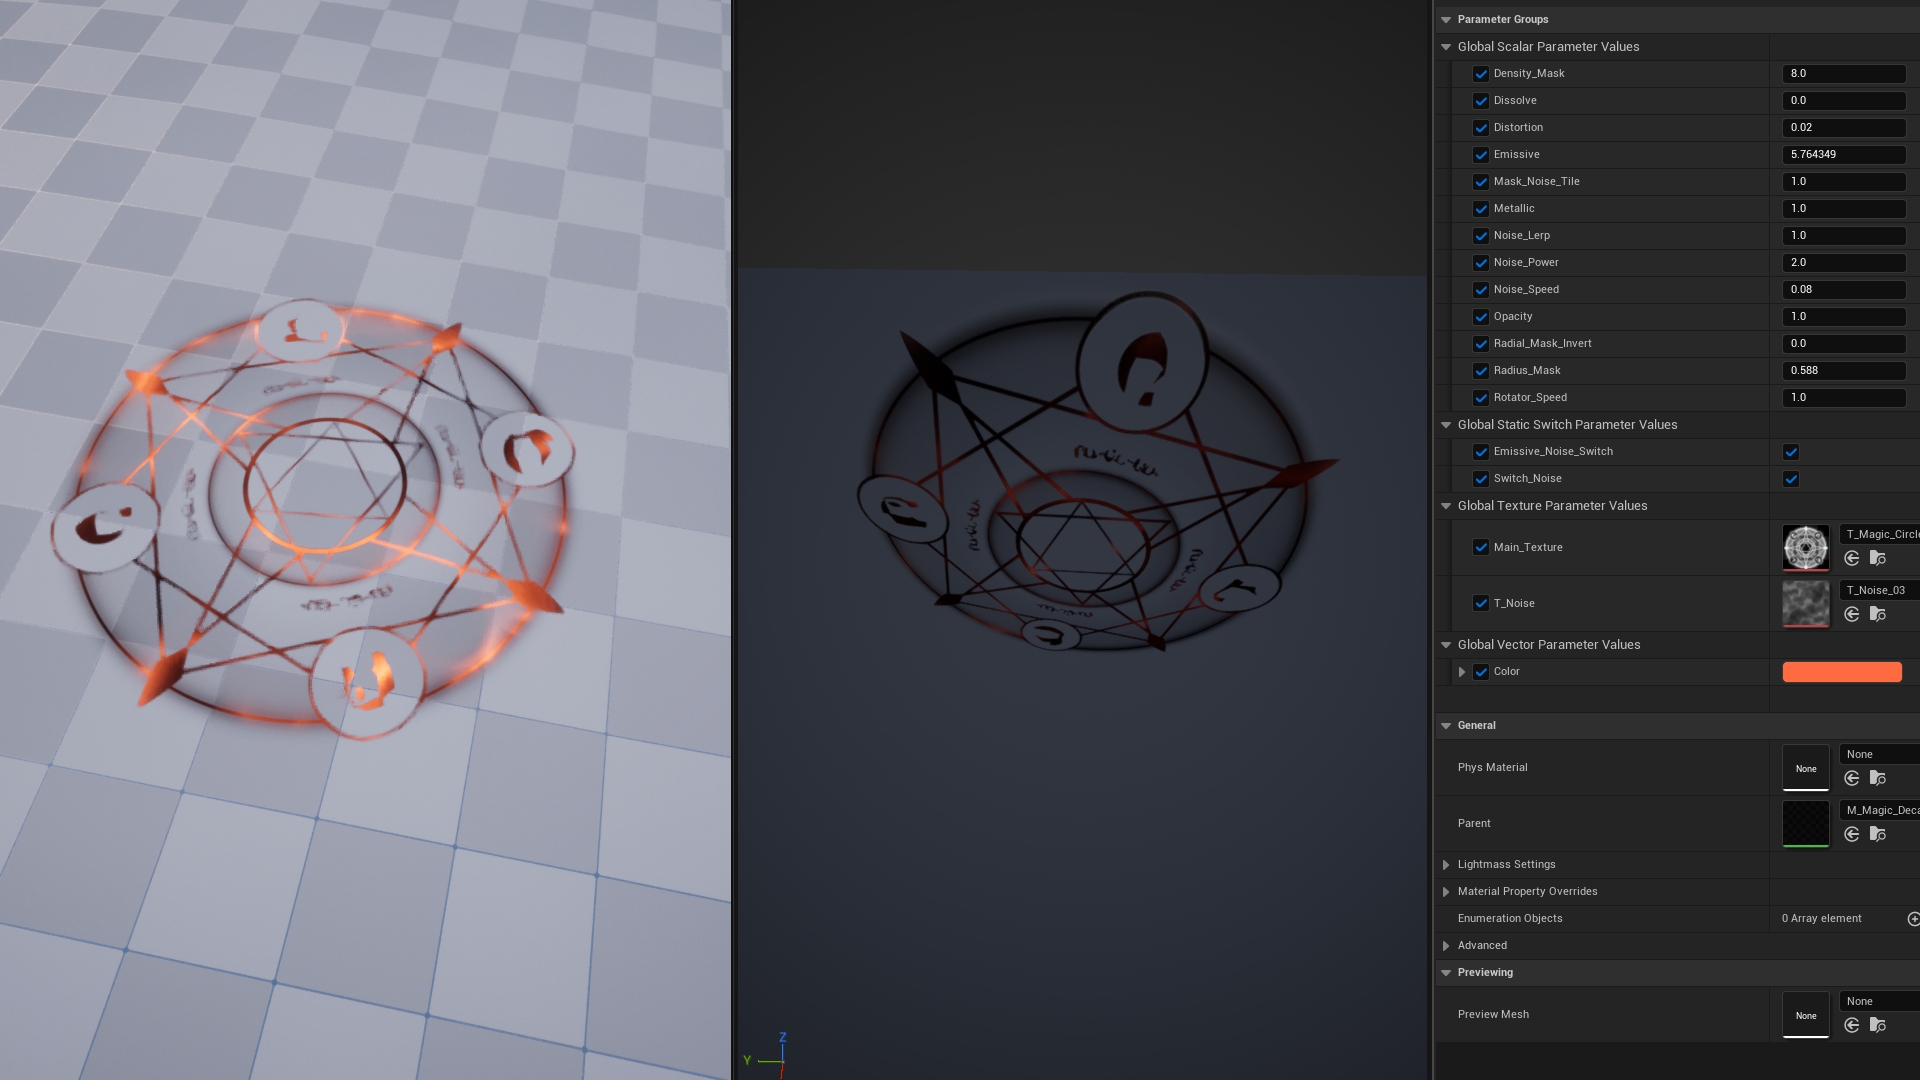Open the Preview Mesh None dropdown
Image resolution: width=1920 pixels, height=1080 pixels.
(x=1879, y=1002)
